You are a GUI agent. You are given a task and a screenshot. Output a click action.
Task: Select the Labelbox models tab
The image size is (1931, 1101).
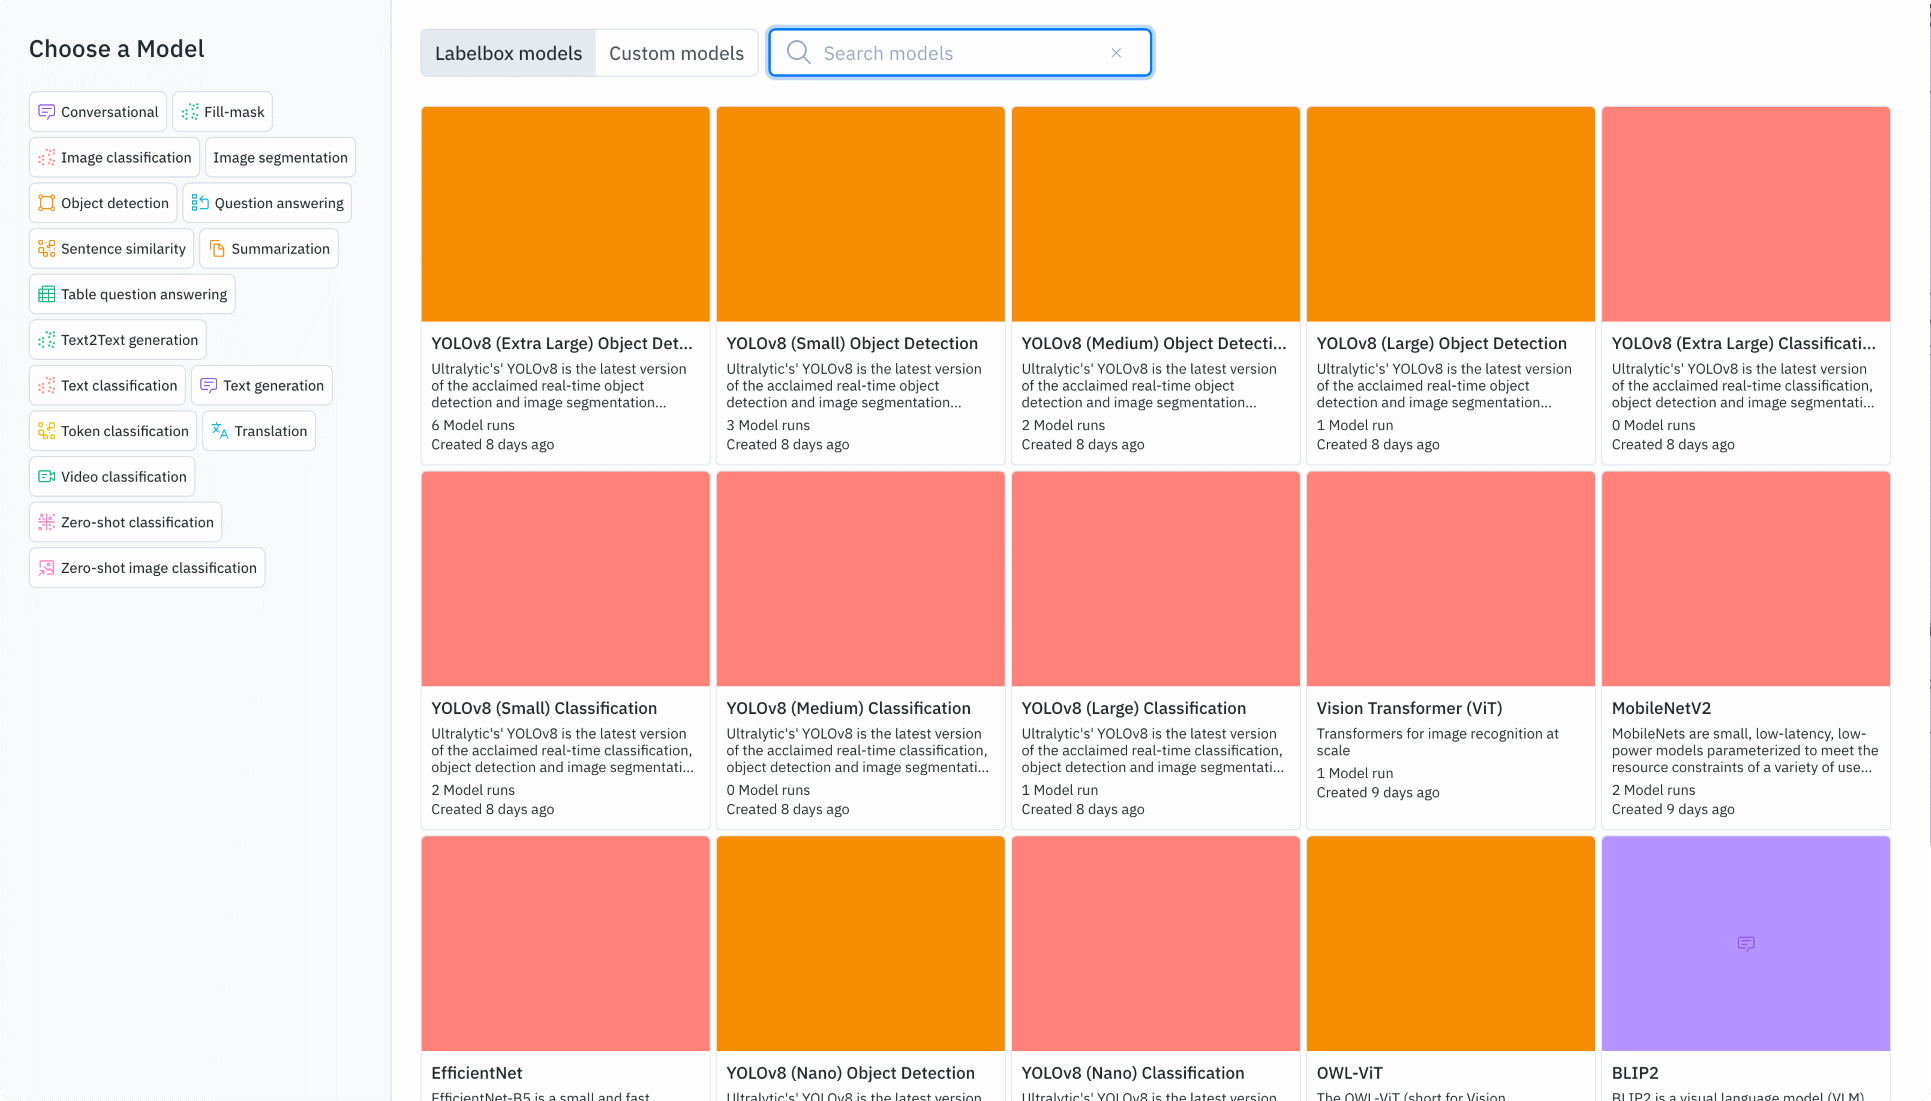(x=508, y=53)
